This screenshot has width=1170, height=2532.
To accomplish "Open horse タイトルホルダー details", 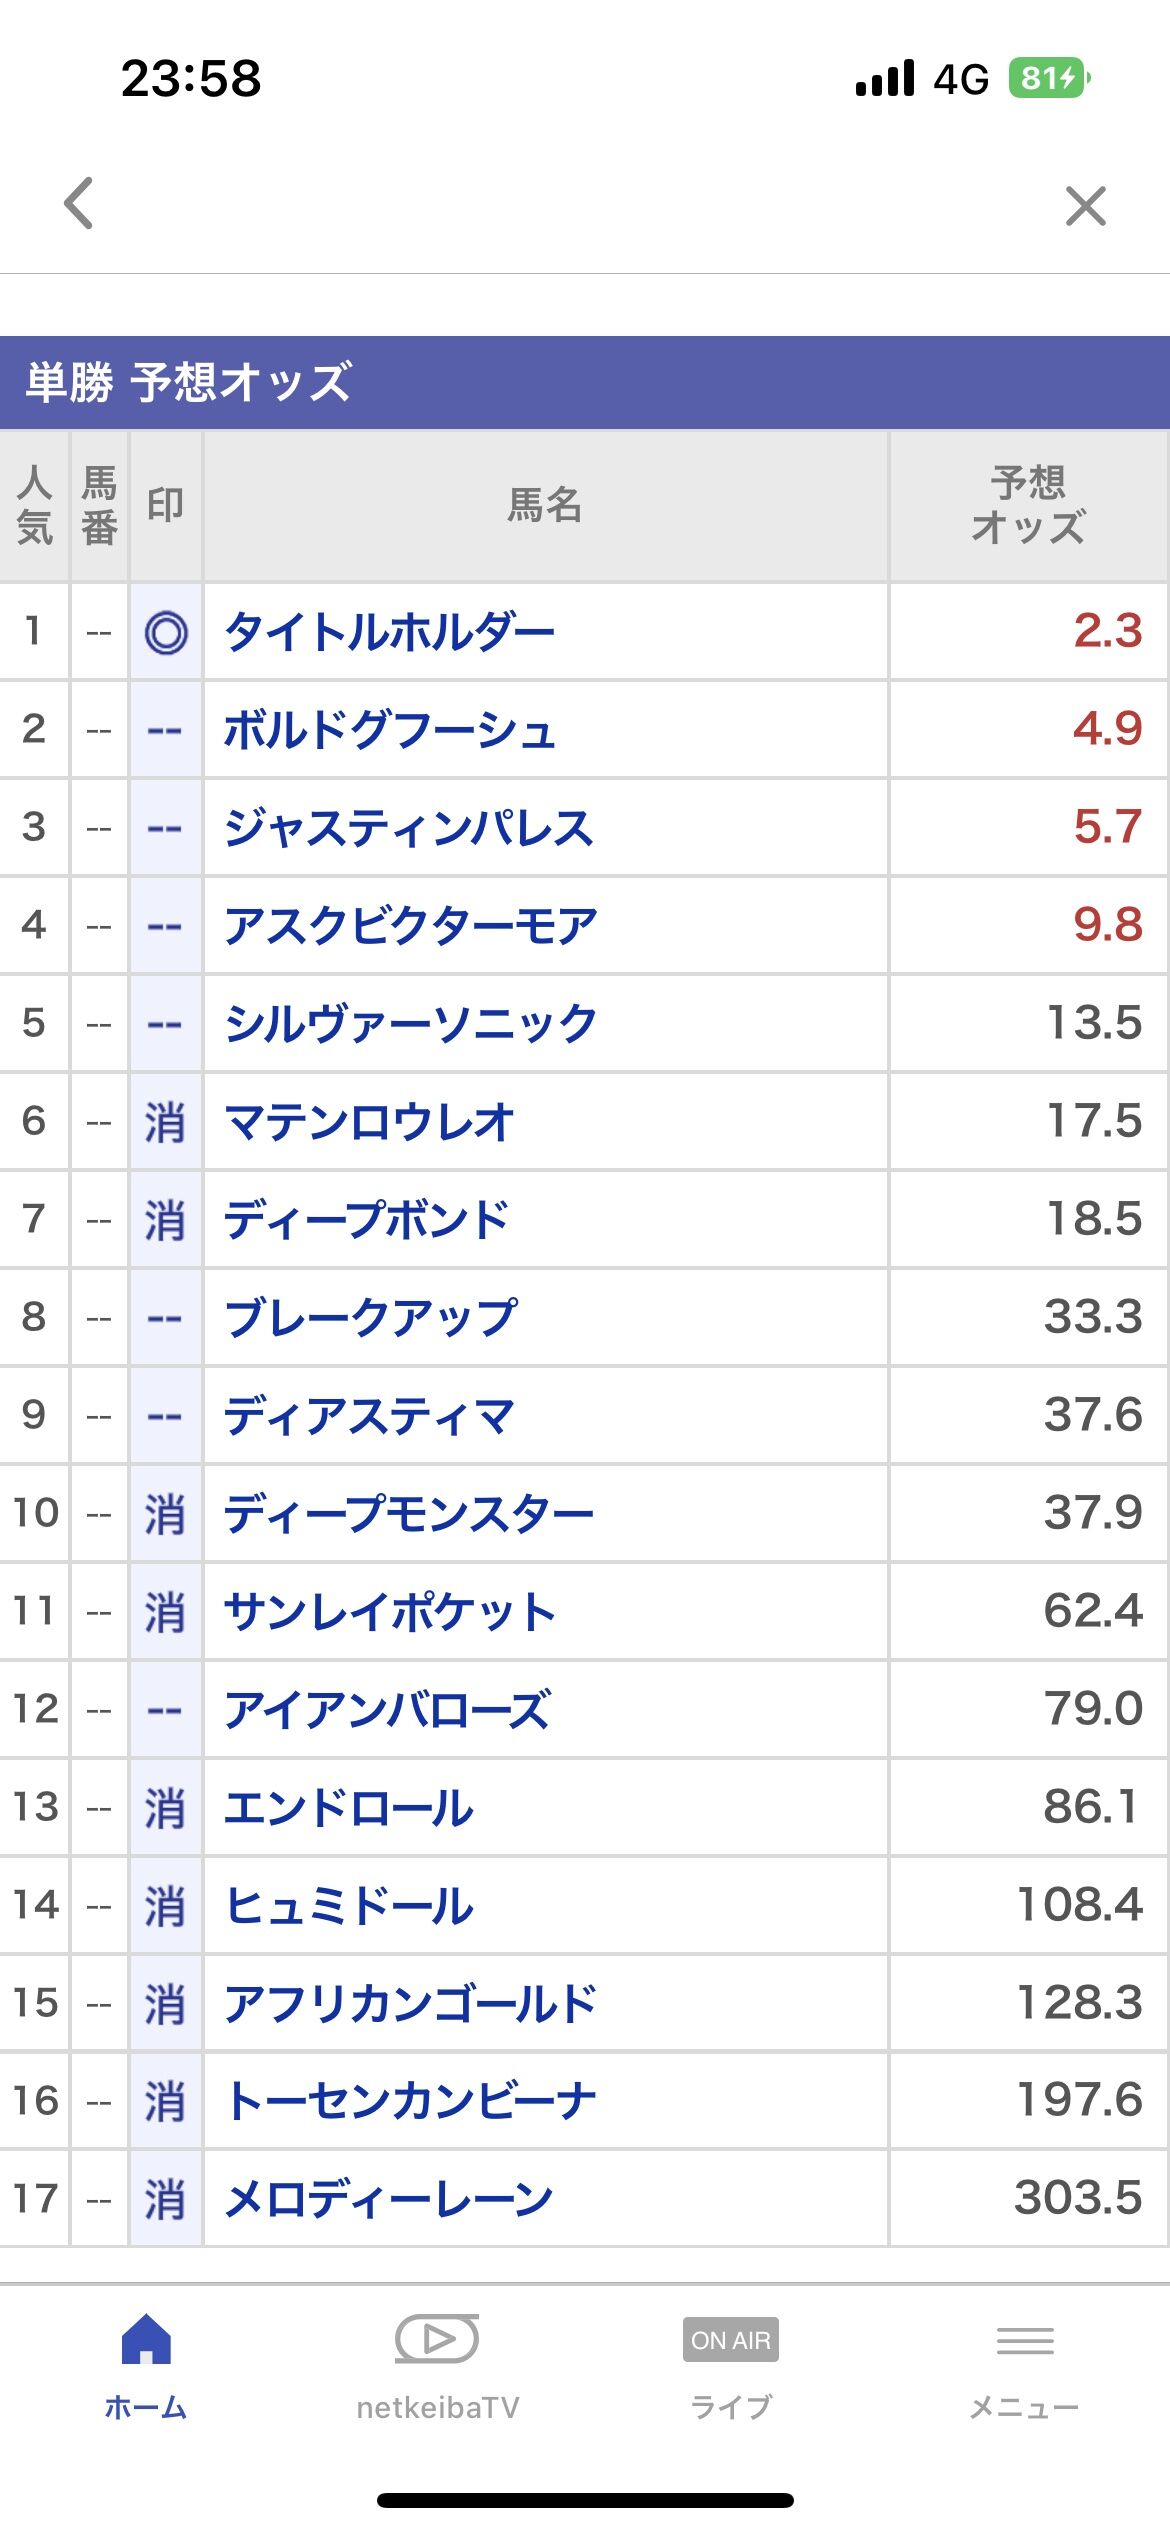I will tap(389, 632).
